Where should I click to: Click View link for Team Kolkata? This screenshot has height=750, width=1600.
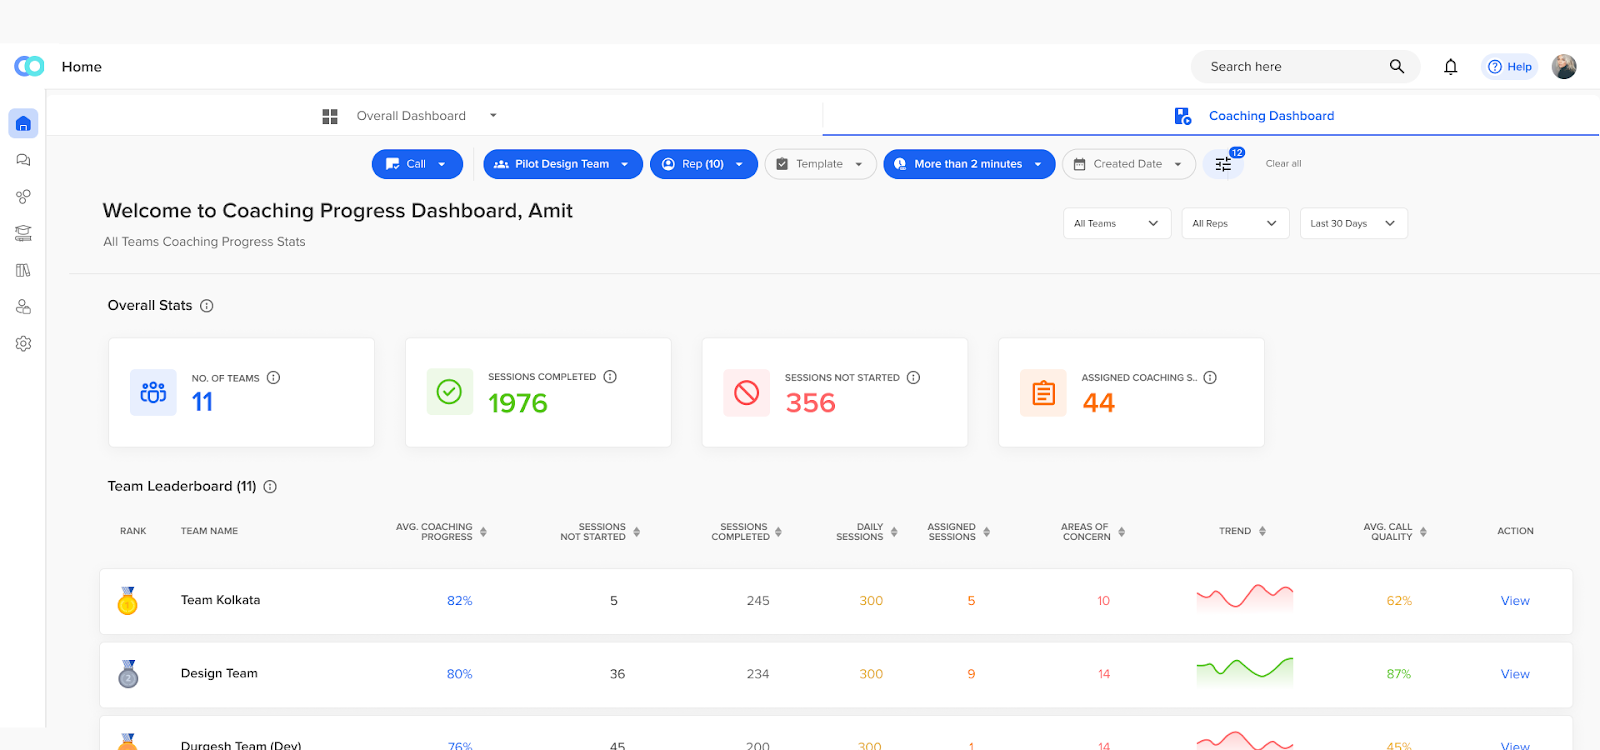pyautogui.click(x=1515, y=601)
